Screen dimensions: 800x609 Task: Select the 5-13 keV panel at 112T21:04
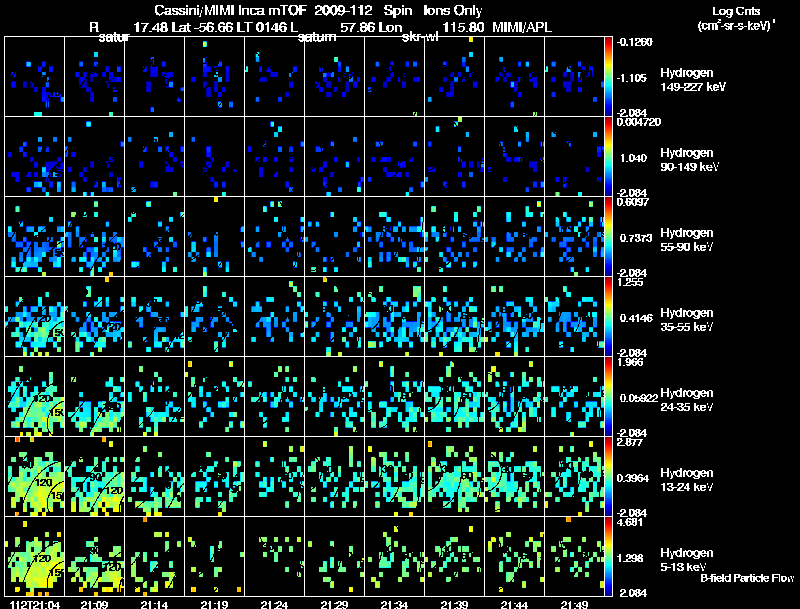tap(35, 556)
